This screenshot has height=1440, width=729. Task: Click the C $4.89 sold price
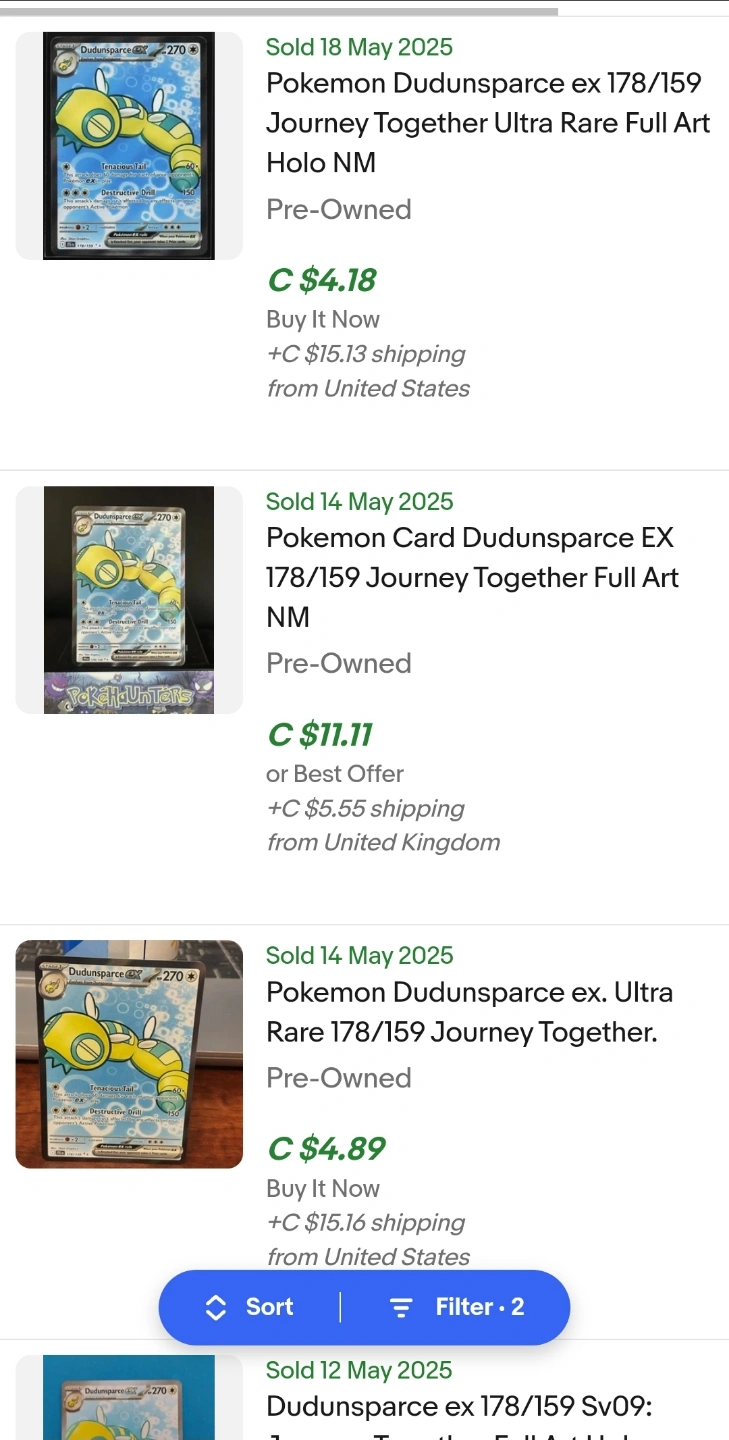pyautogui.click(x=326, y=1149)
